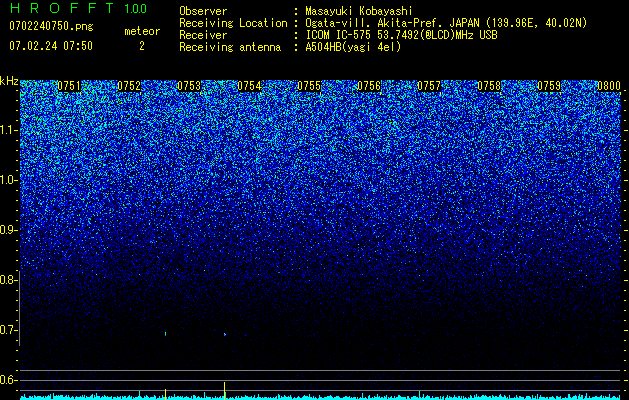
Task: Click the meteor count value 2
Action: click(x=142, y=46)
